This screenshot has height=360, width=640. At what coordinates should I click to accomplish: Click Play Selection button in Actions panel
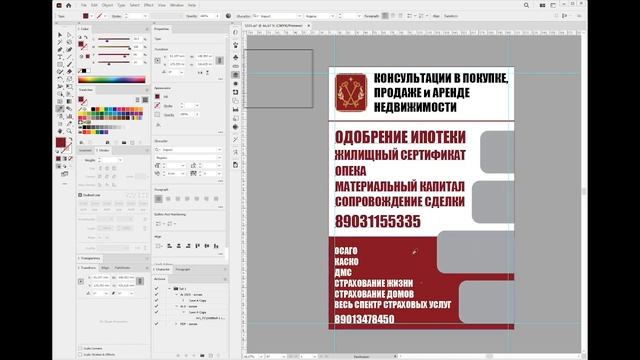194,356
